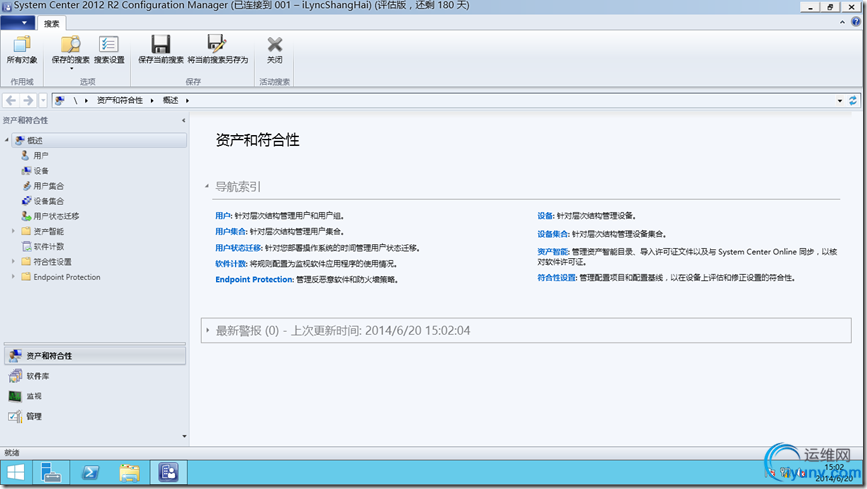
Task: Refresh view using address bar refresh icon
Action: pos(853,101)
